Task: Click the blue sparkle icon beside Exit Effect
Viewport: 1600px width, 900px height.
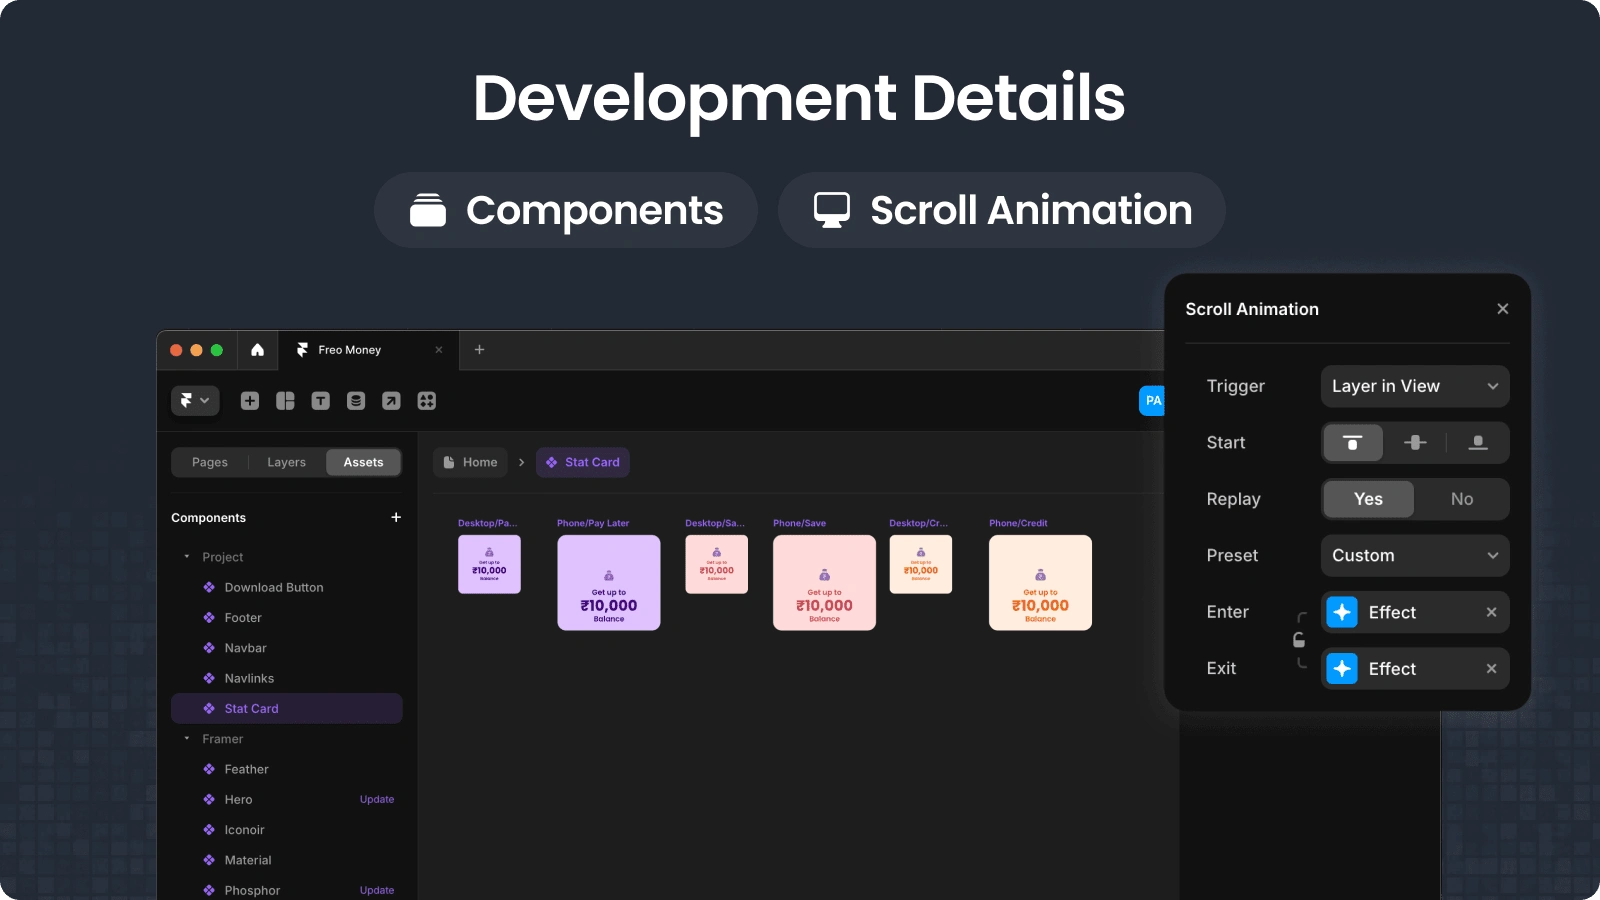Action: click(1342, 669)
